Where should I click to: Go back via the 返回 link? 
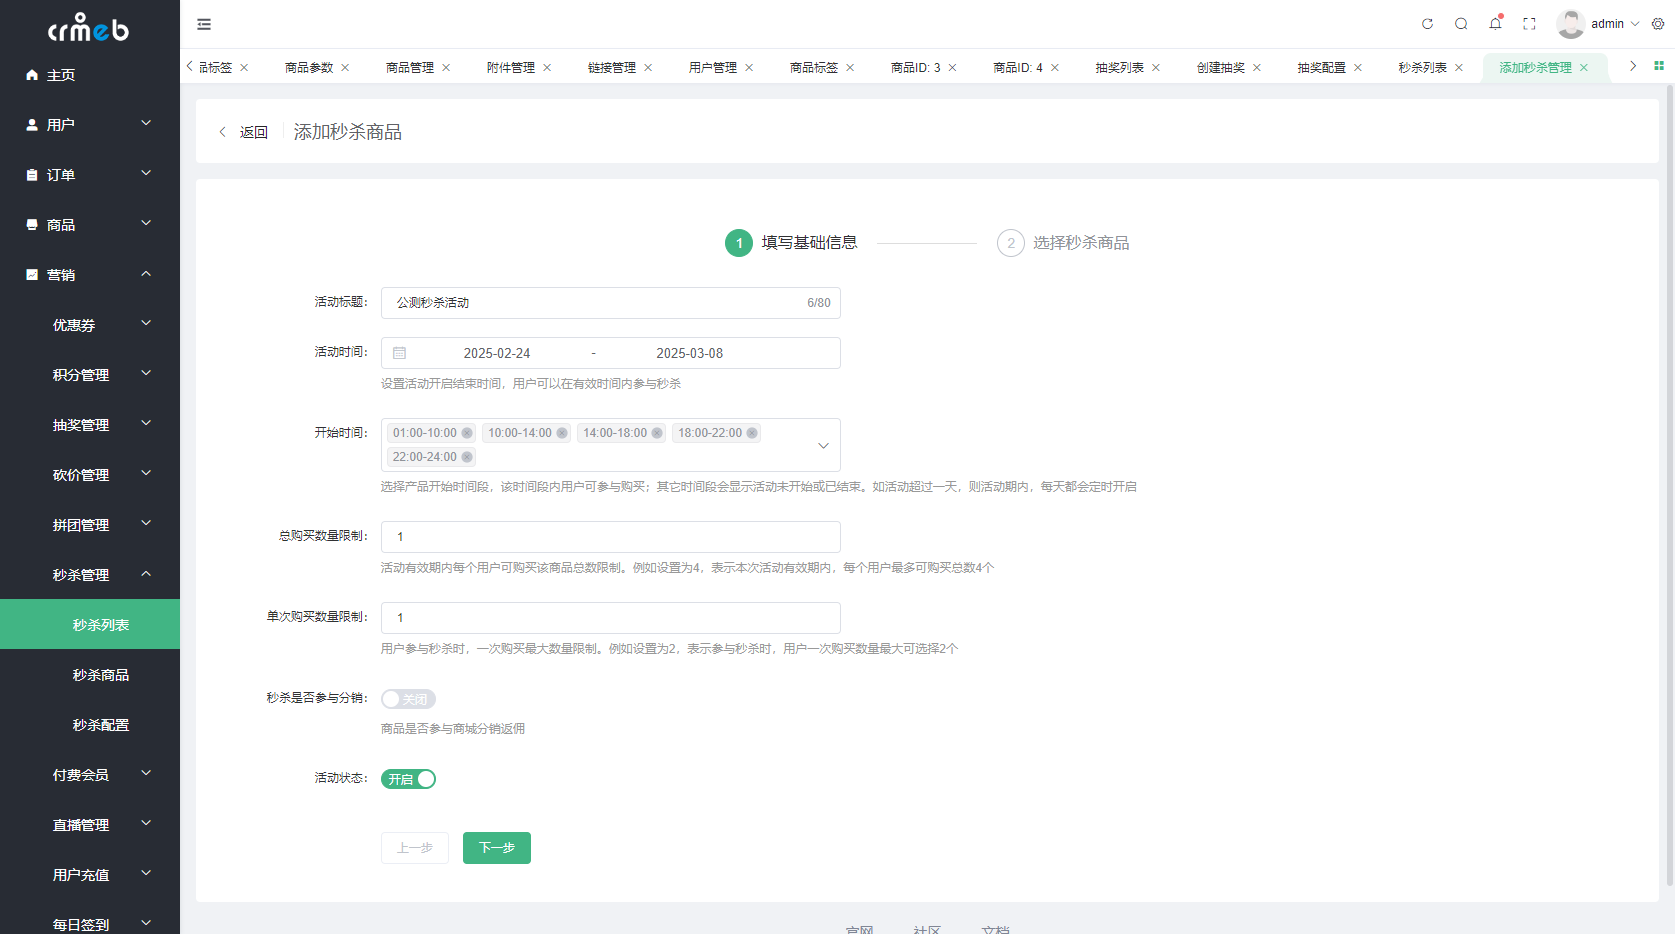[244, 132]
